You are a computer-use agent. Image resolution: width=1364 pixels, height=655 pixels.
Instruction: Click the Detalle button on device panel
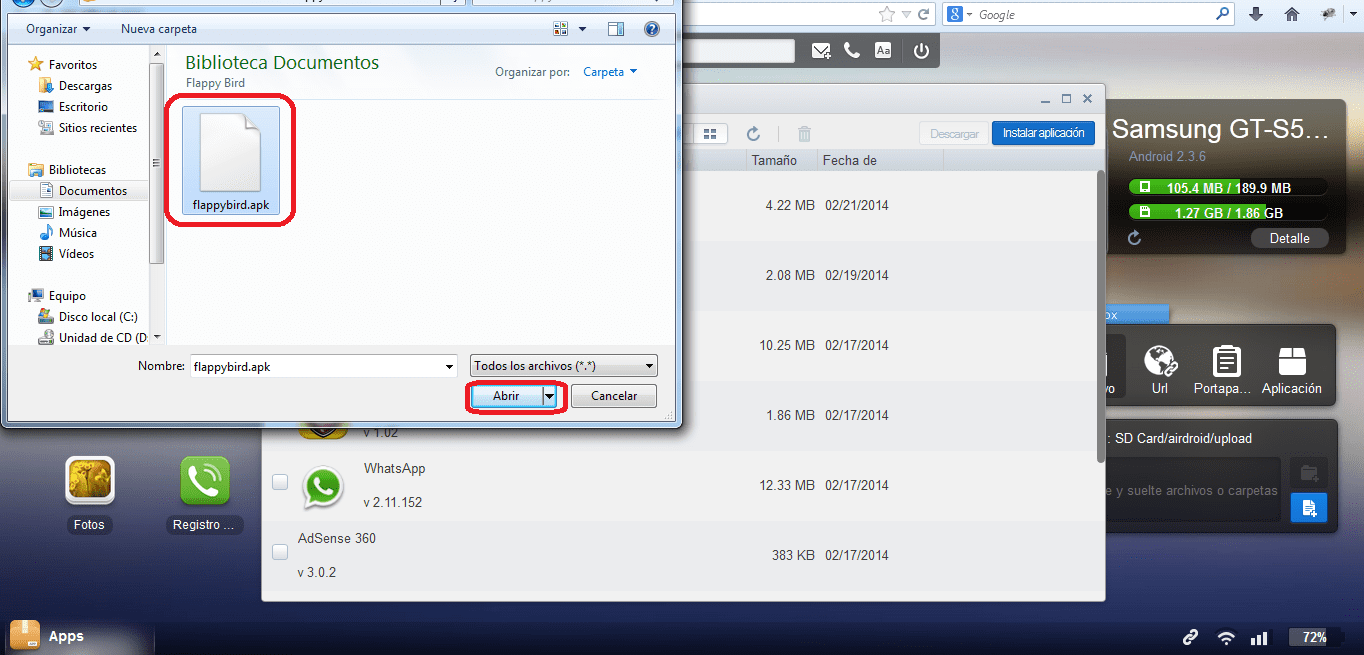click(1289, 238)
